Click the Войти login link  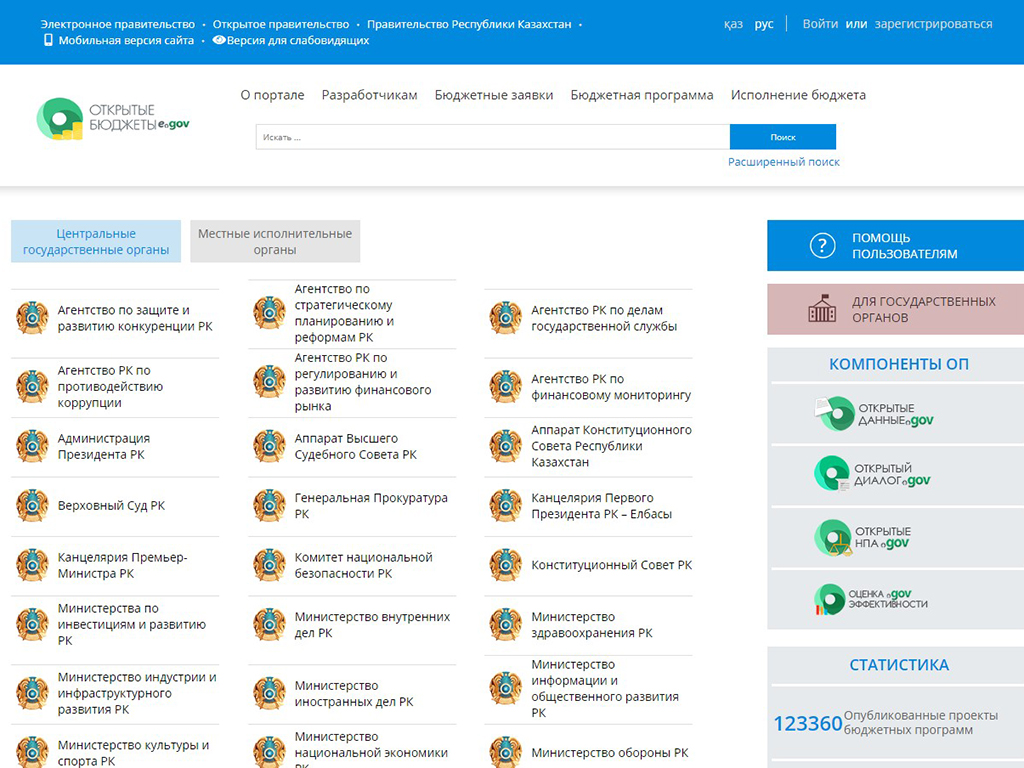coord(820,24)
